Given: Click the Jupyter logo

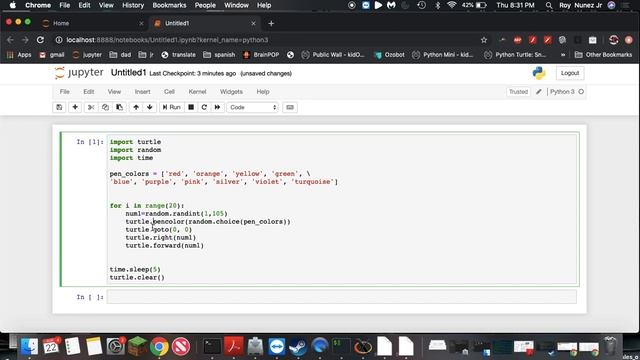Looking at the screenshot, I should (79, 73).
